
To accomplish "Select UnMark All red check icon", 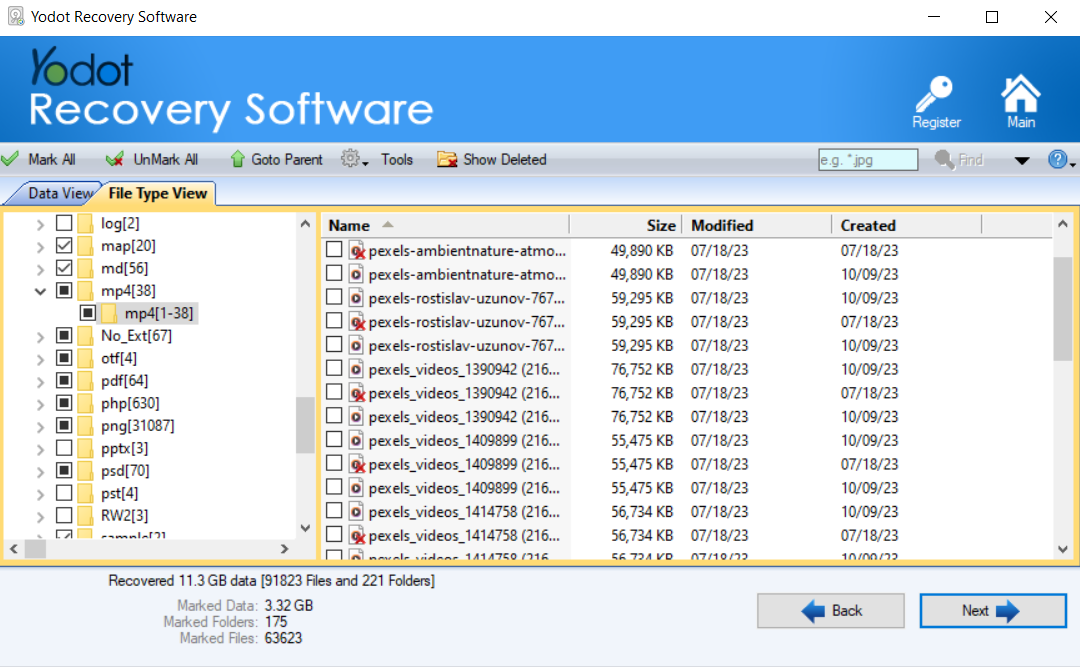I will pos(113,159).
